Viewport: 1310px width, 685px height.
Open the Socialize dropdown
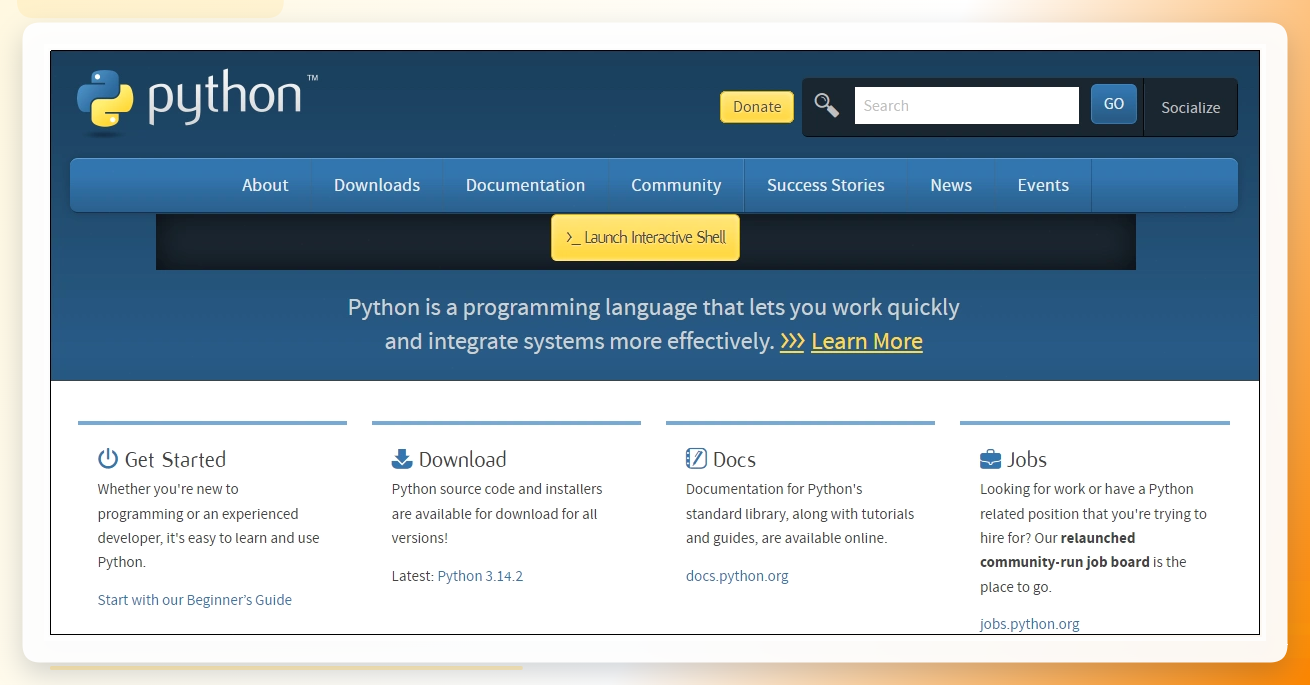click(x=1190, y=107)
